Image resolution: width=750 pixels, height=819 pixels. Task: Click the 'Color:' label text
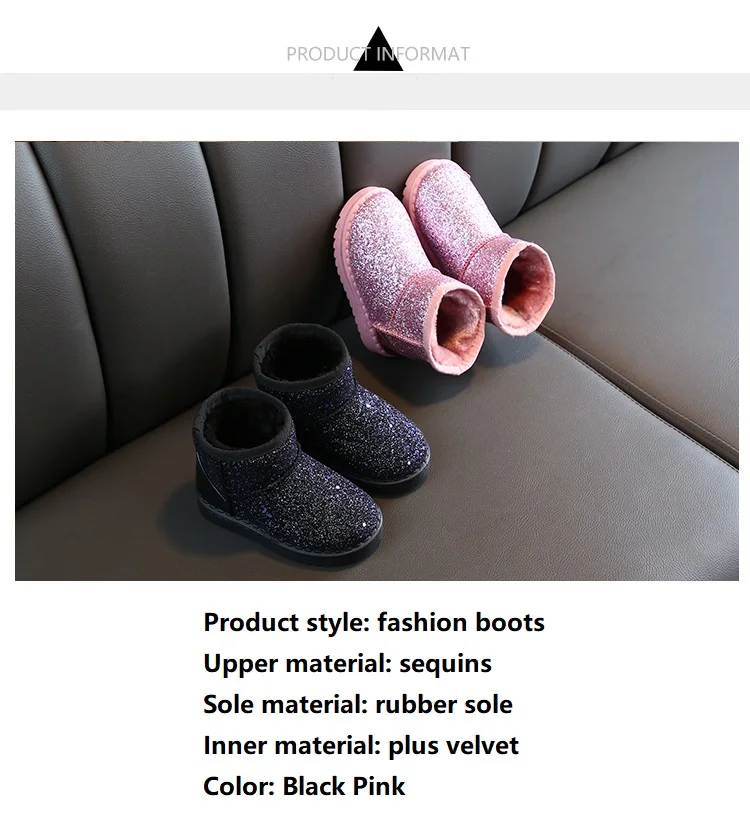pos(239,786)
